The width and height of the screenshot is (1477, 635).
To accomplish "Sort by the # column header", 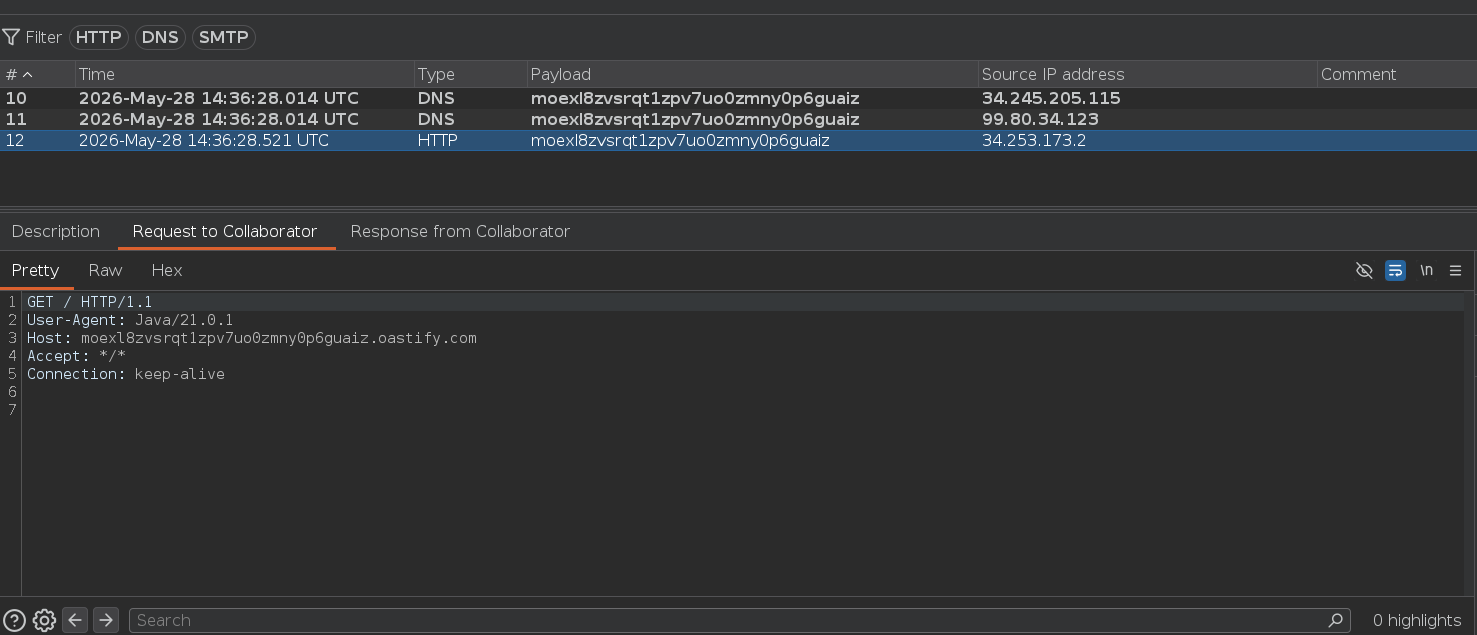I will [38, 74].
